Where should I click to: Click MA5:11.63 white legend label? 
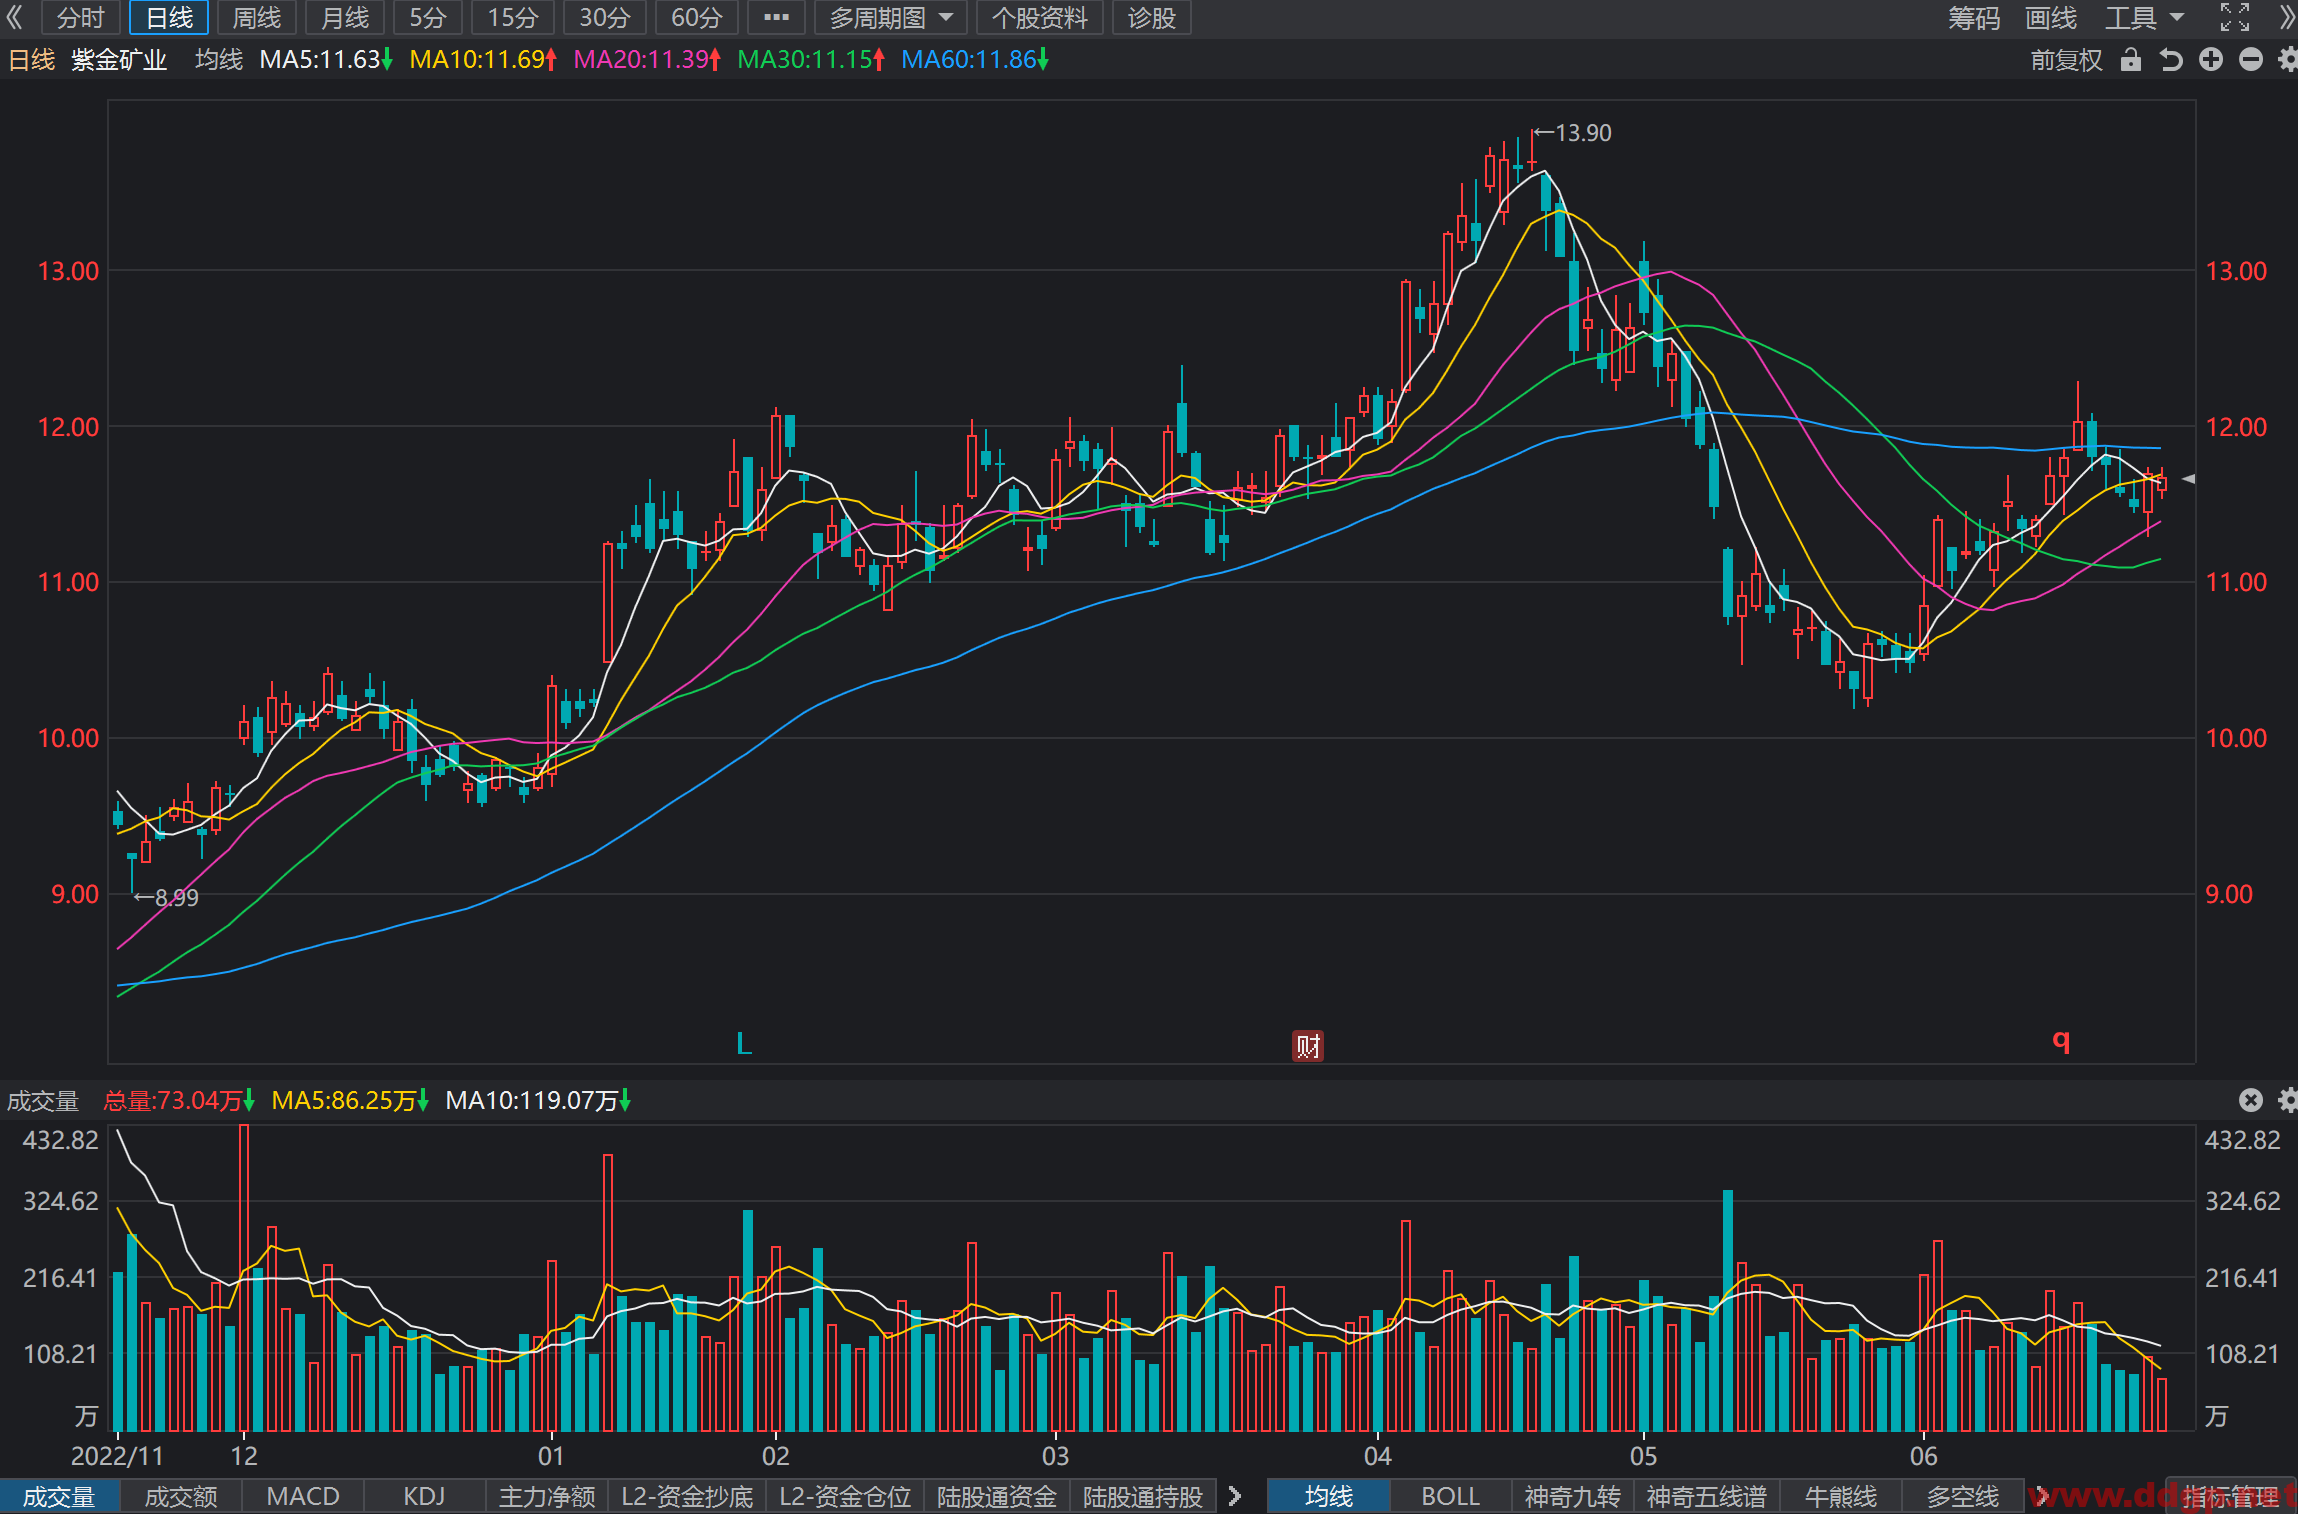[x=326, y=60]
